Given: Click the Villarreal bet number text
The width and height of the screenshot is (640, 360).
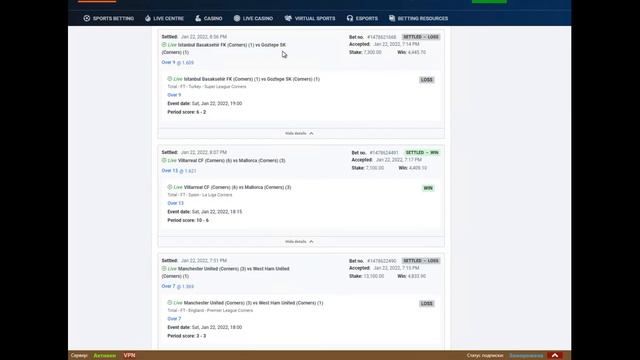Looking at the screenshot, I should [x=384, y=153].
